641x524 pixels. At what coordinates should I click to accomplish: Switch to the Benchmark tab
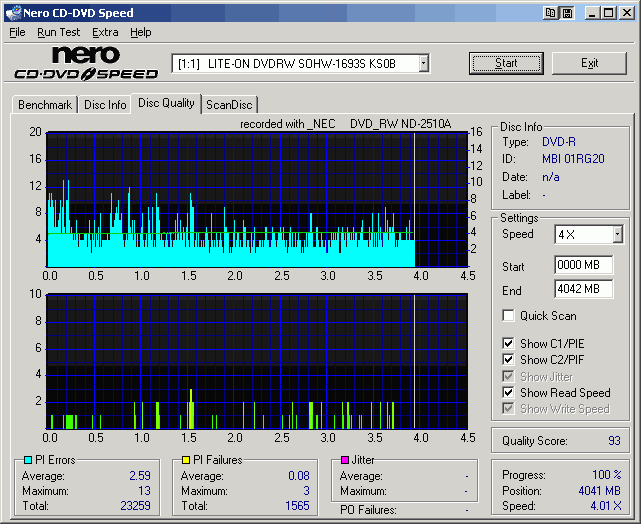tap(45, 105)
